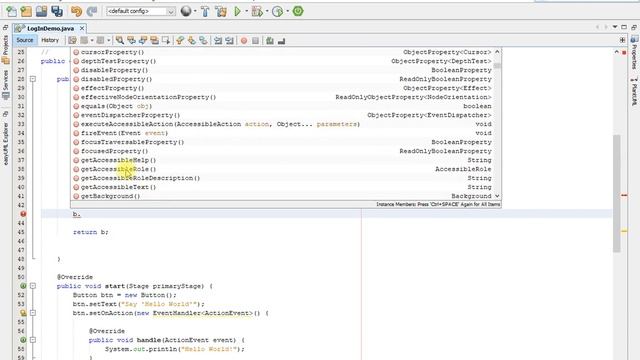Click the Comment lines icon
The height and width of the screenshot is (360, 640).
tap(269, 40)
